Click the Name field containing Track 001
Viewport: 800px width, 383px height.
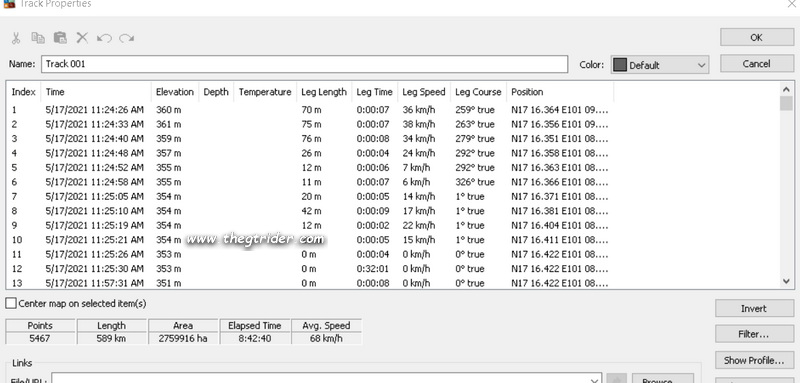click(x=304, y=64)
